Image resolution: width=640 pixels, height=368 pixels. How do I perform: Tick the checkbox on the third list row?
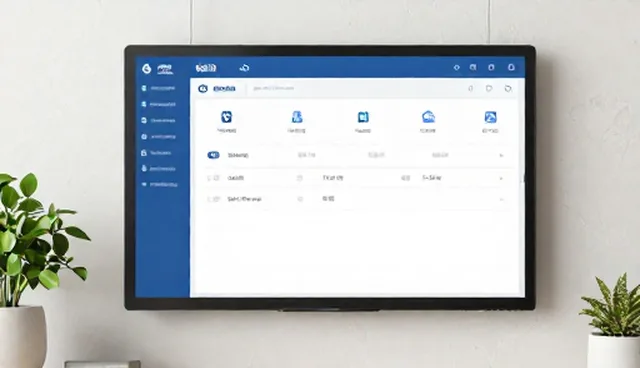[213, 199]
